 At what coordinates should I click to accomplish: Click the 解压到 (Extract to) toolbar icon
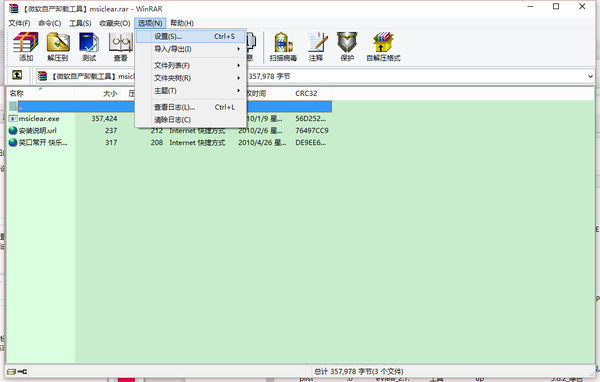coord(58,47)
